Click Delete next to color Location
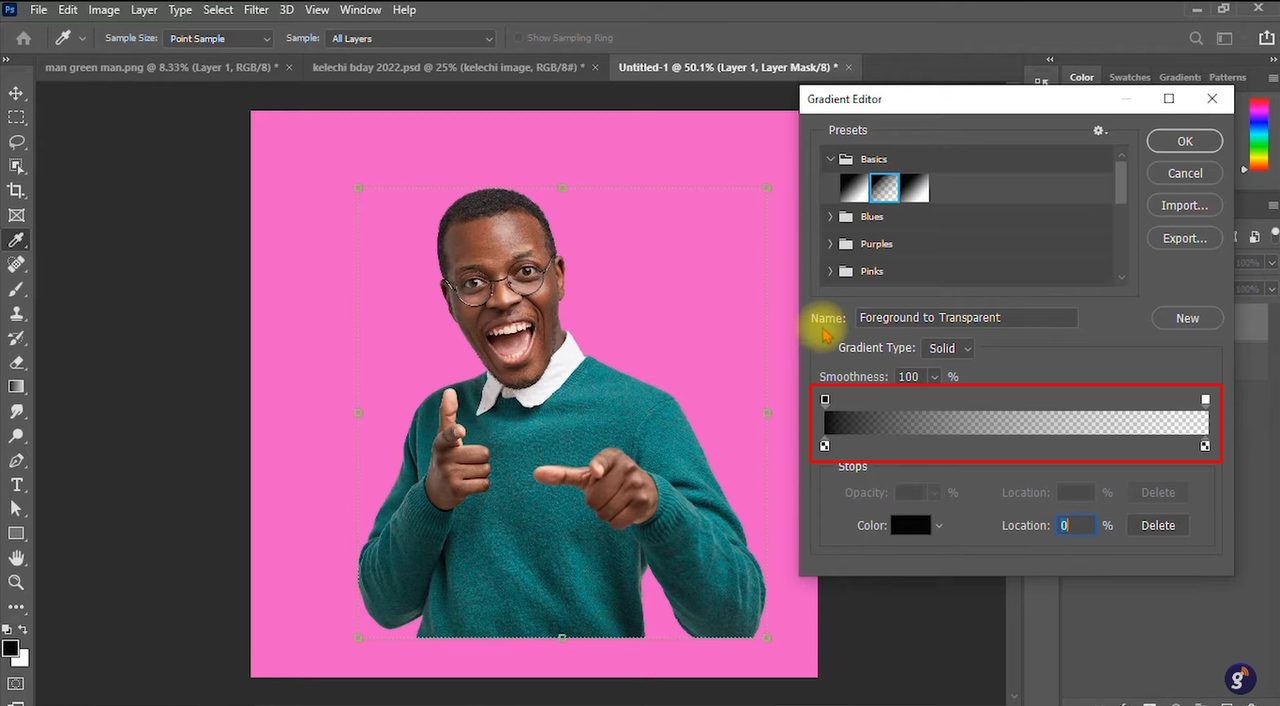This screenshot has width=1280, height=706. pos(1158,525)
